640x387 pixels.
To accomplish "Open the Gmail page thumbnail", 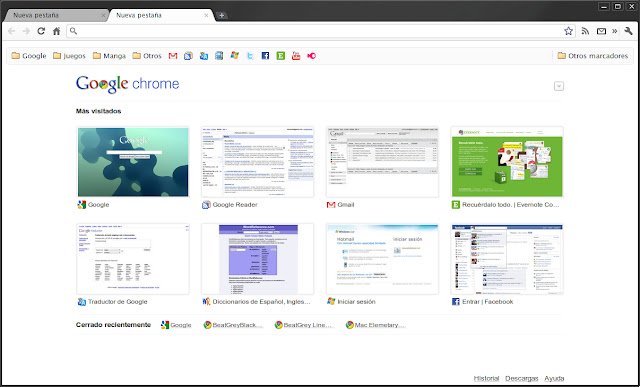I will click(x=382, y=162).
